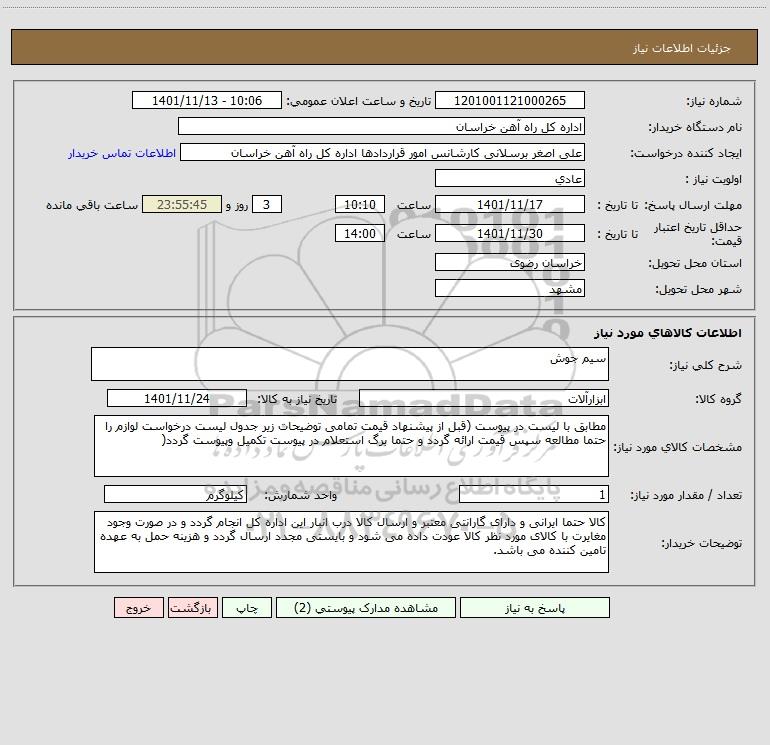Click the buyer notes text area
The width and height of the screenshot is (770, 745).
(x=351, y=542)
